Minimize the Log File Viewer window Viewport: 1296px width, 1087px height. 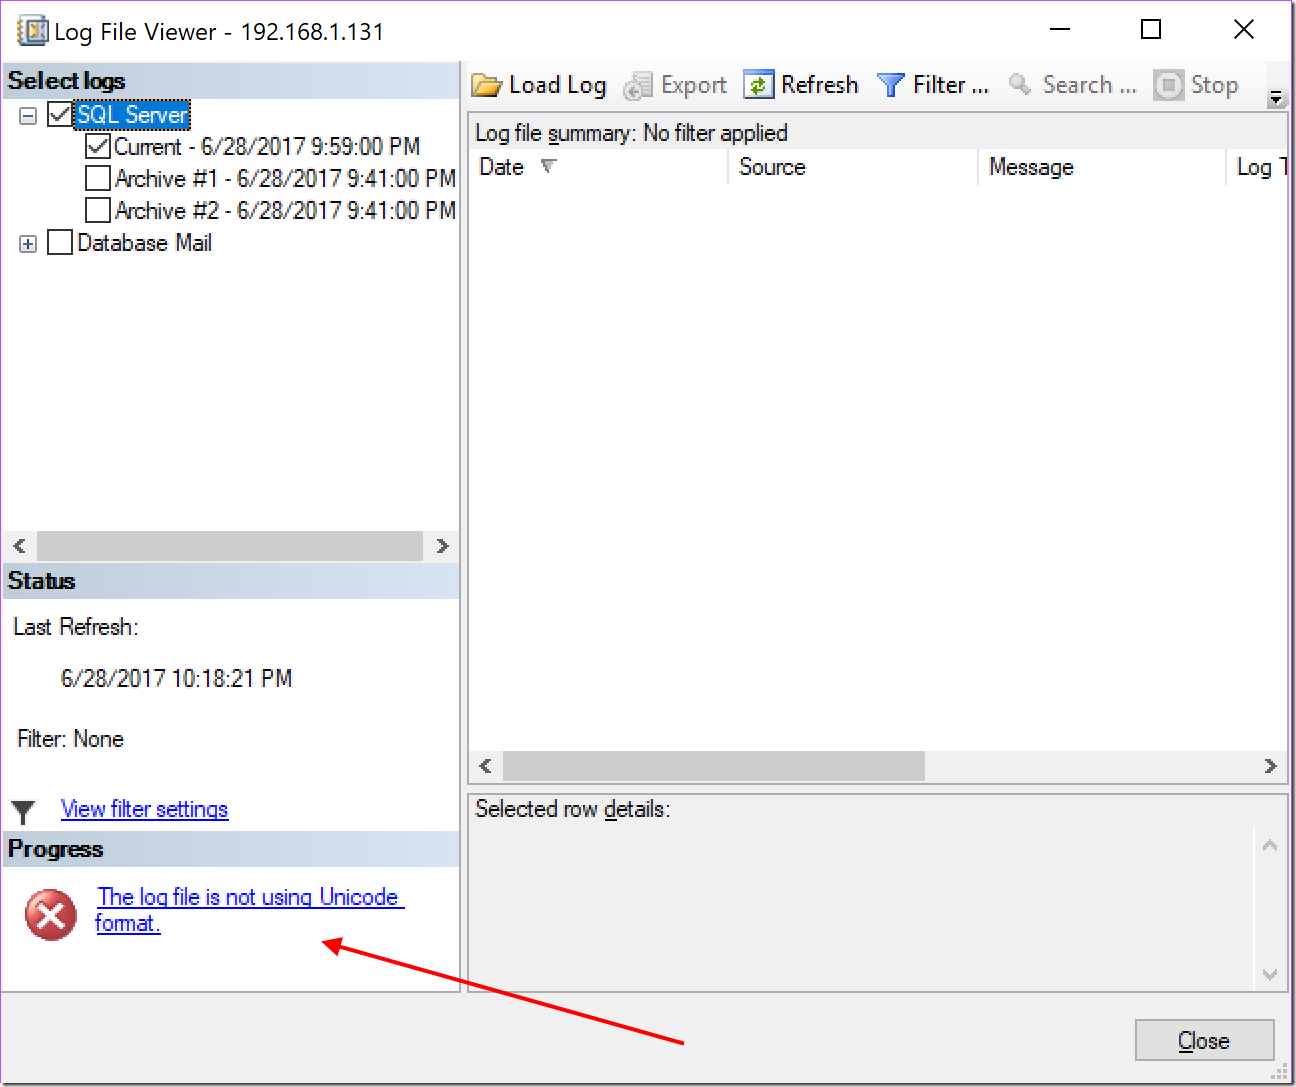[x=1060, y=30]
